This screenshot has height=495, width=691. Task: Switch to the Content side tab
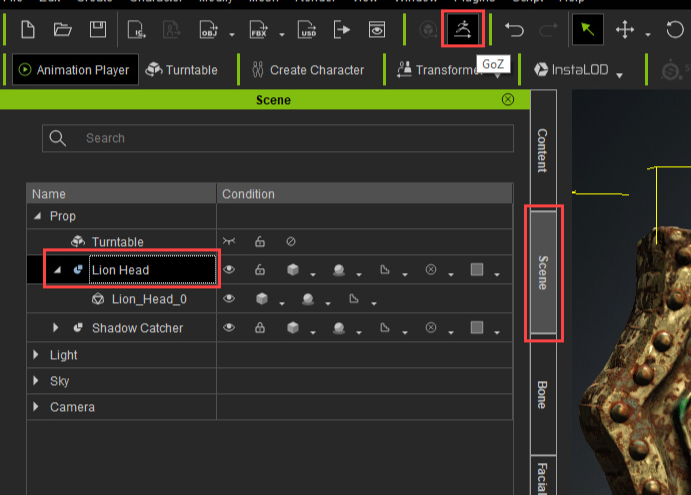pos(542,150)
